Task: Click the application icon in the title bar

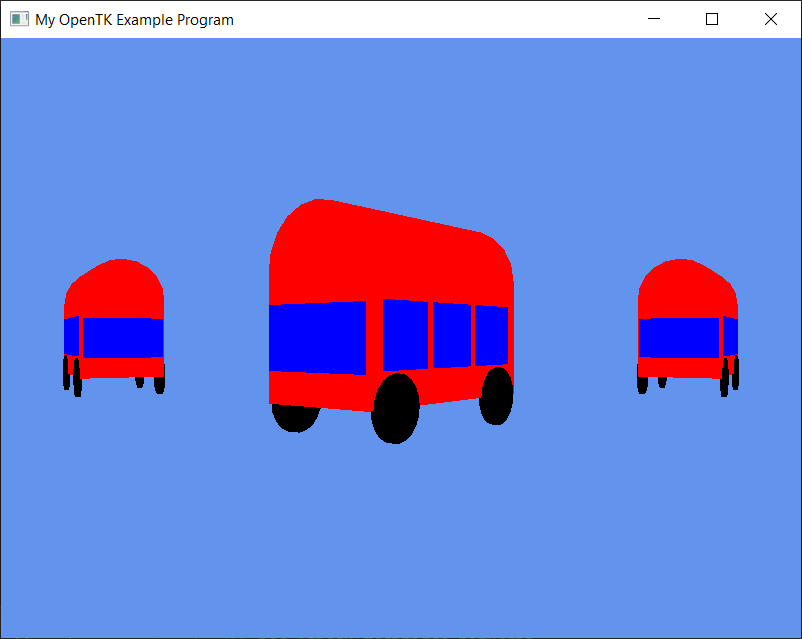Action: pos(18,19)
